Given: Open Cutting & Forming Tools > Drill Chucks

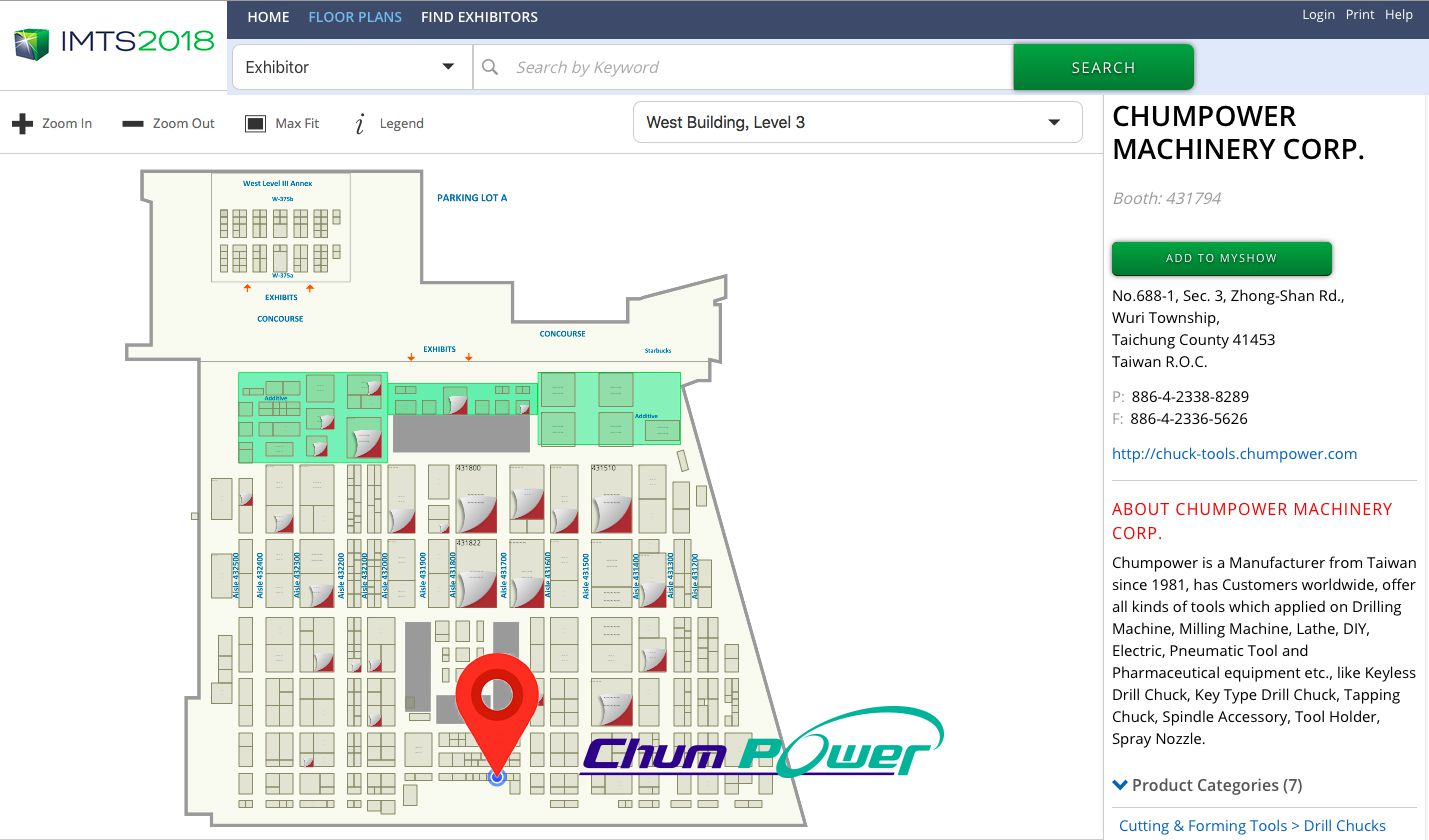Looking at the screenshot, I should [1252, 825].
